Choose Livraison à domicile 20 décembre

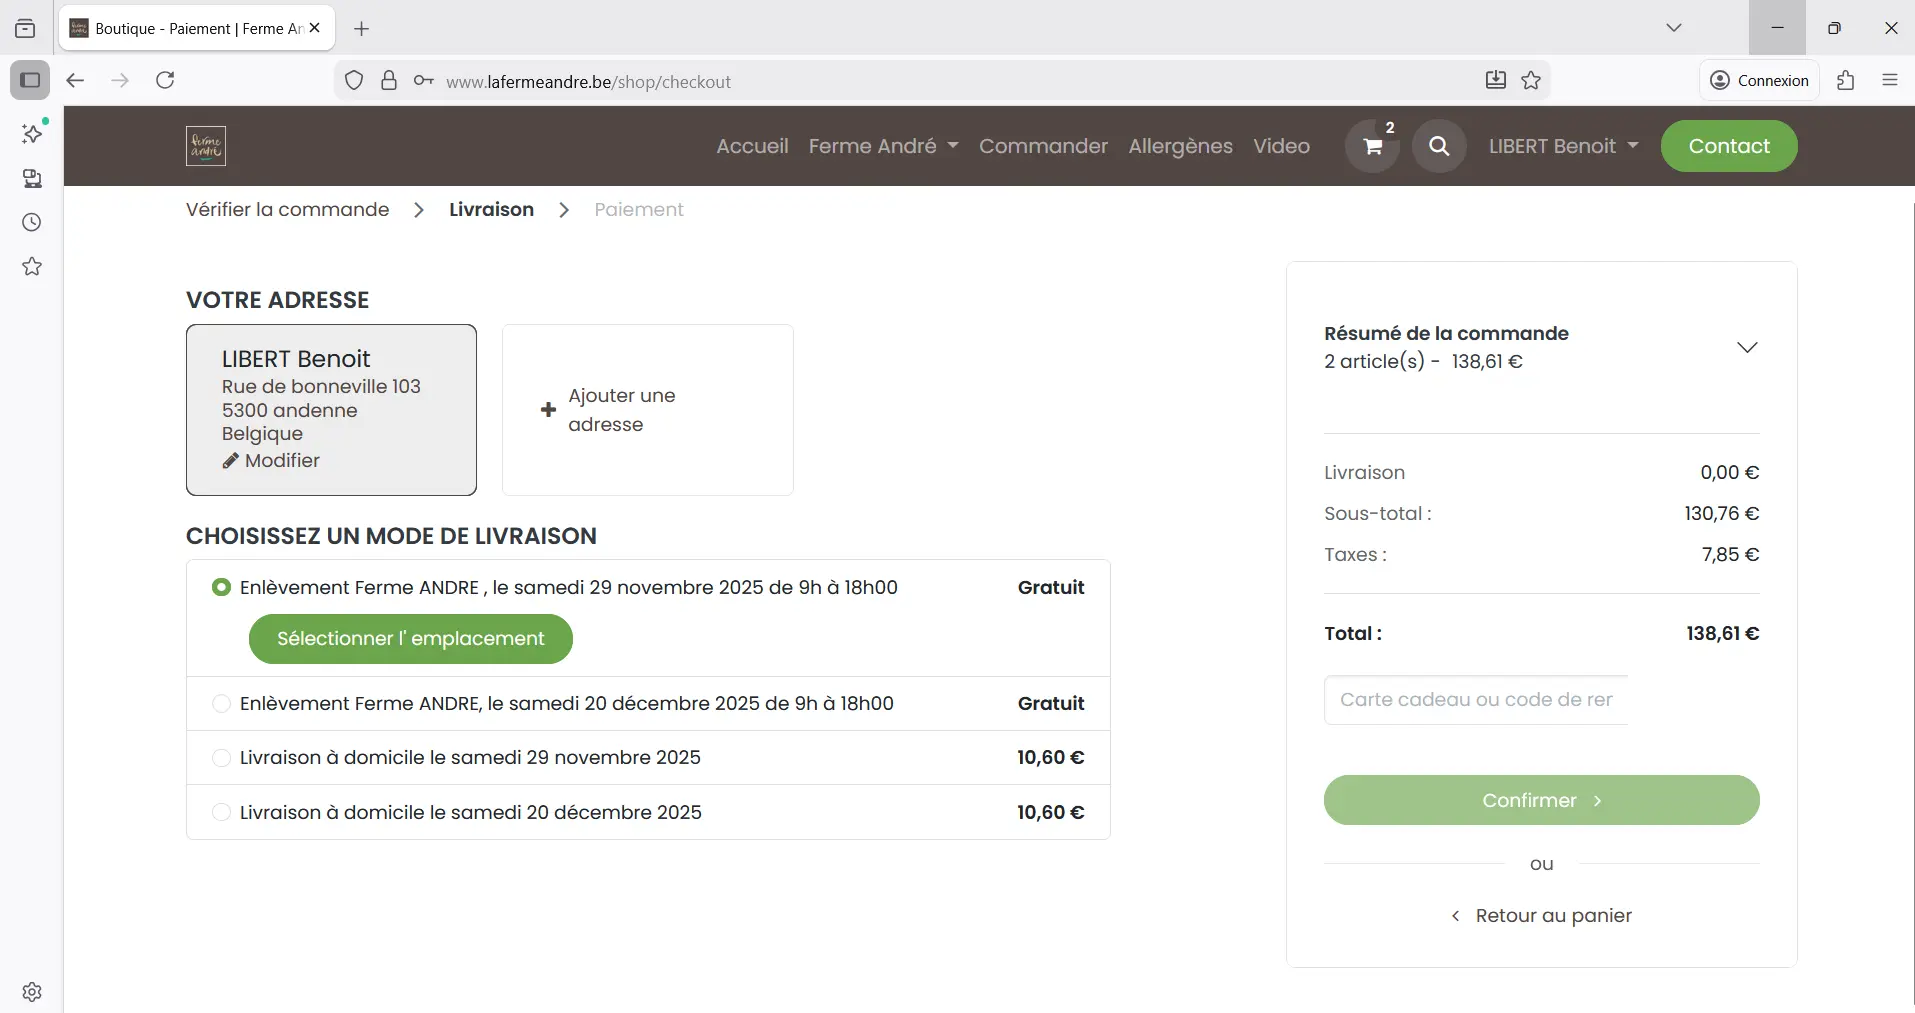tap(221, 813)
